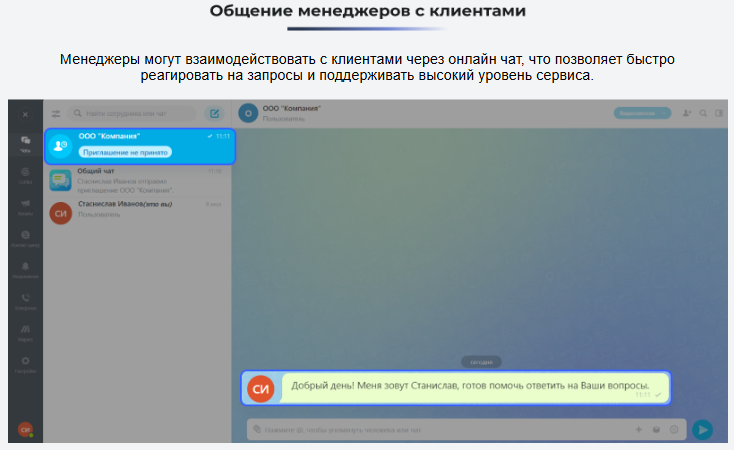The height and width of the screenshot is (450, 734).
Task: Open the emoji picker in message box
Action: (x=674, y=429)
